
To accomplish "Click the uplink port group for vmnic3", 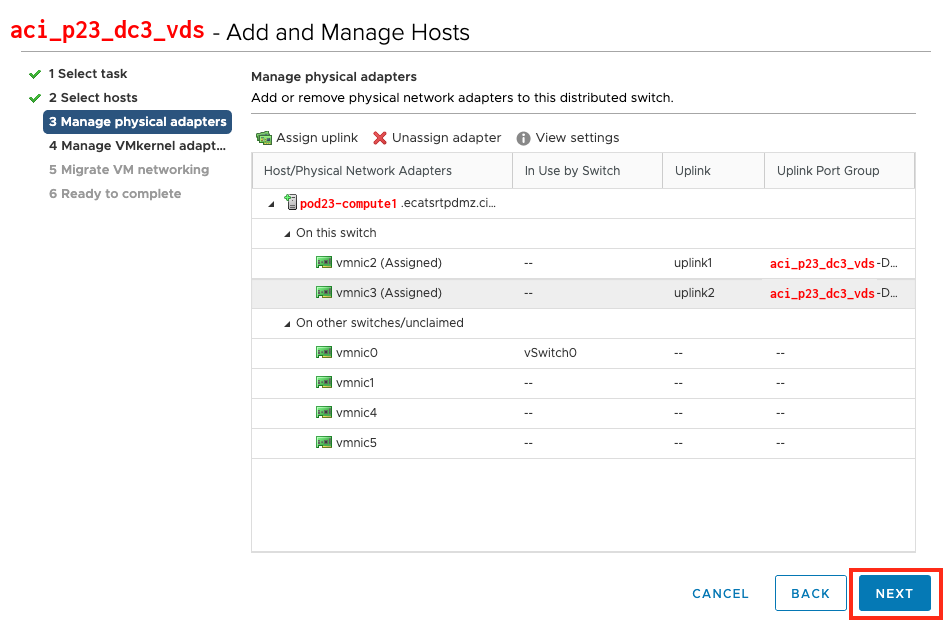I will pos(833,293).
